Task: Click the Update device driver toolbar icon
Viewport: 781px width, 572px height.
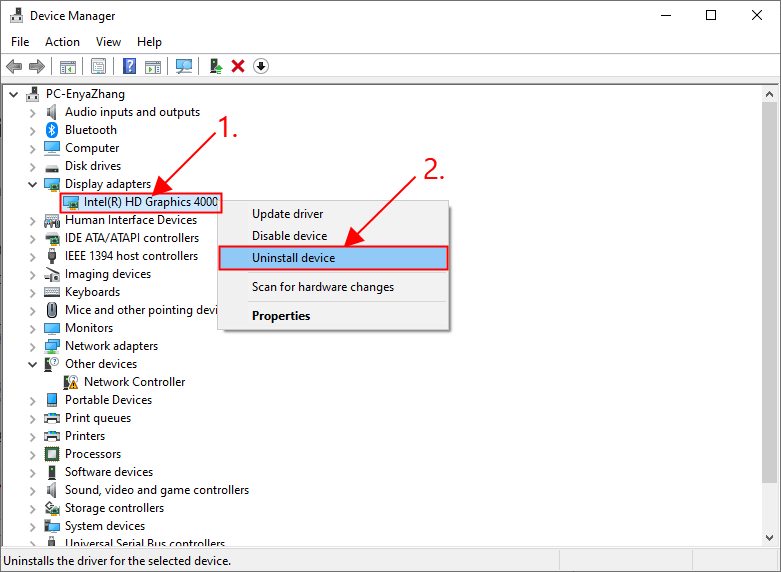Action: click(215, 66)
